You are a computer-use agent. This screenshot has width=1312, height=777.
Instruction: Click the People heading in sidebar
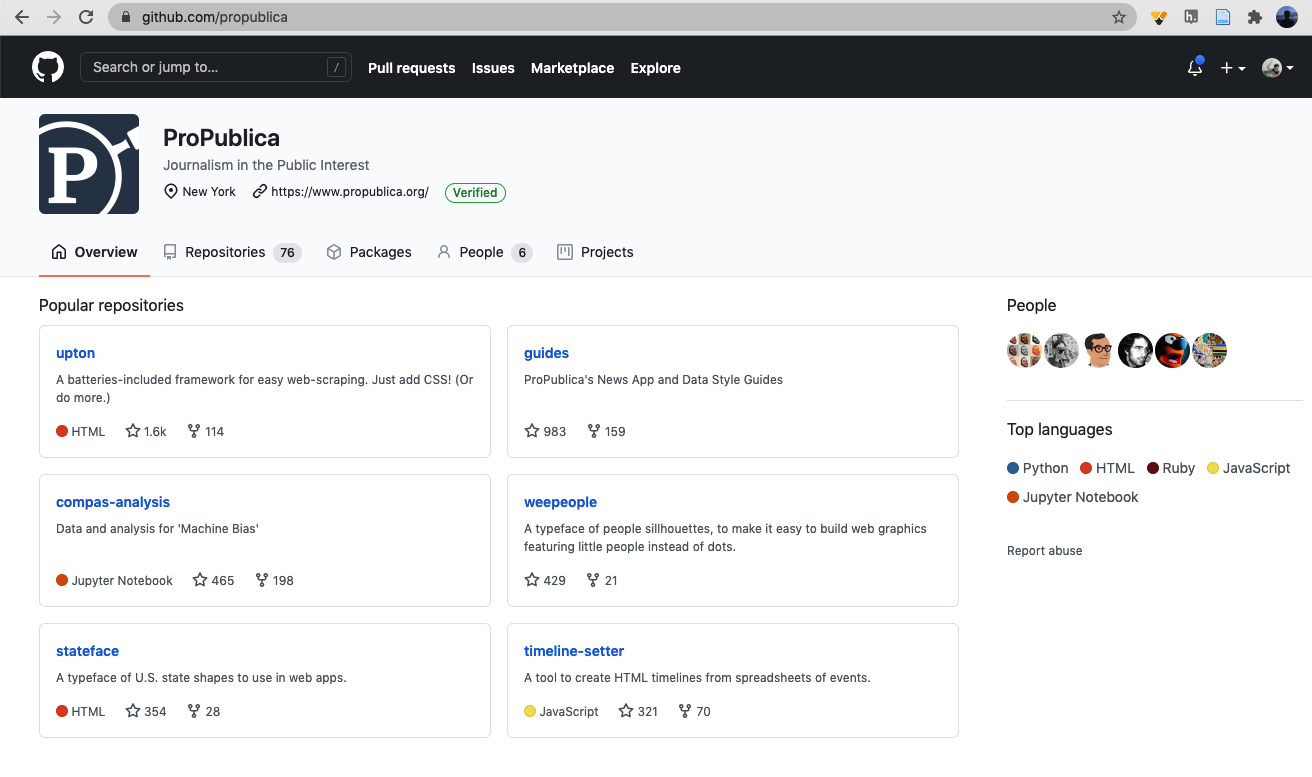click(x=1031, y=305)
